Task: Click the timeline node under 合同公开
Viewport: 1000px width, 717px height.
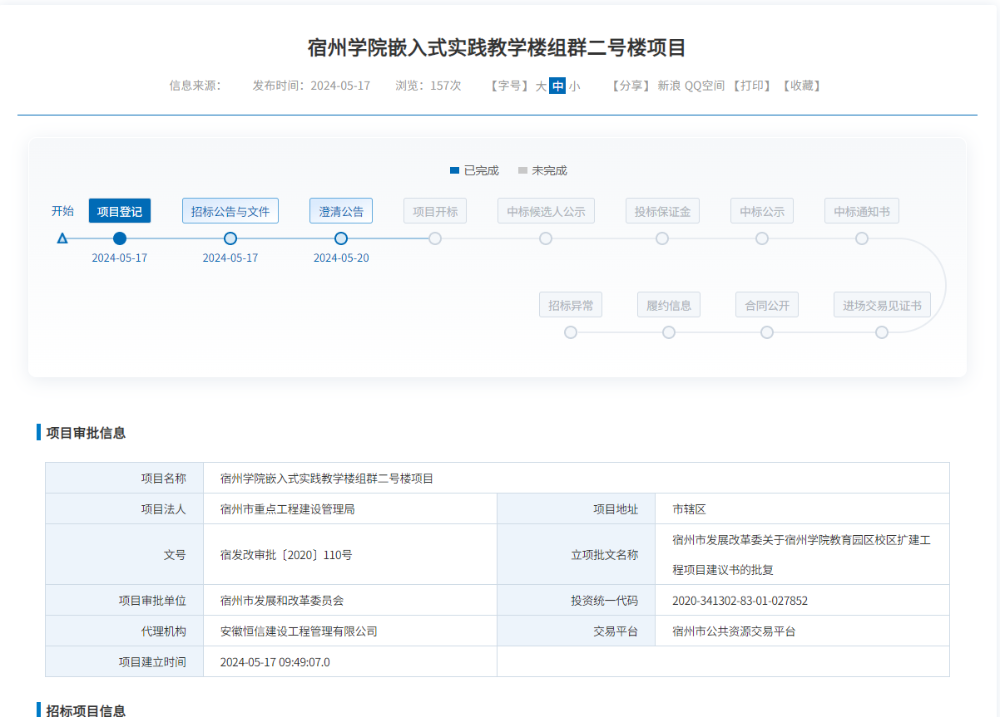Action: click(x=767, y=332)
